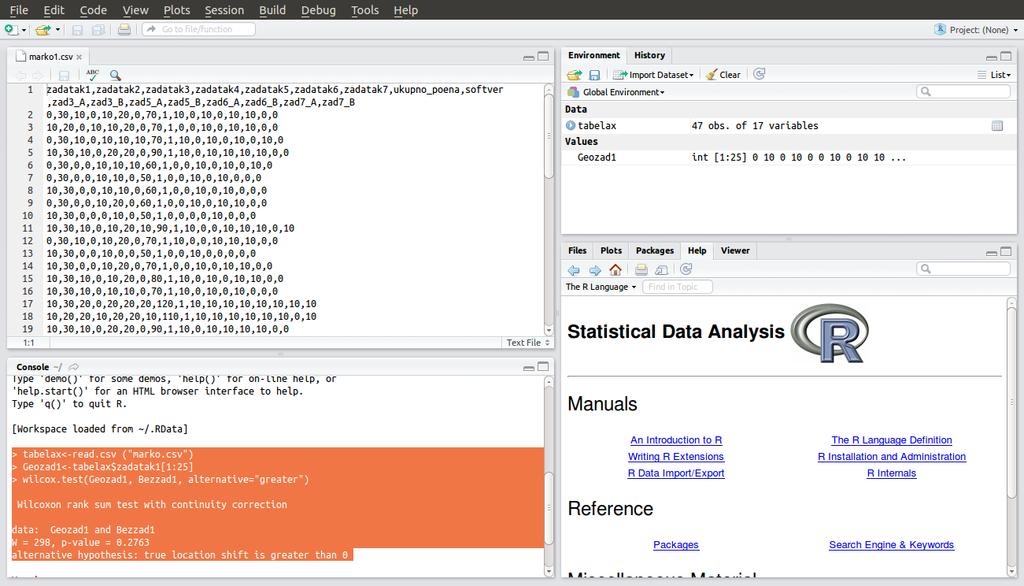Open the R Data Import/Export link
The height and width of the screenshot is (586, 1024).
[x=676, y=473]
